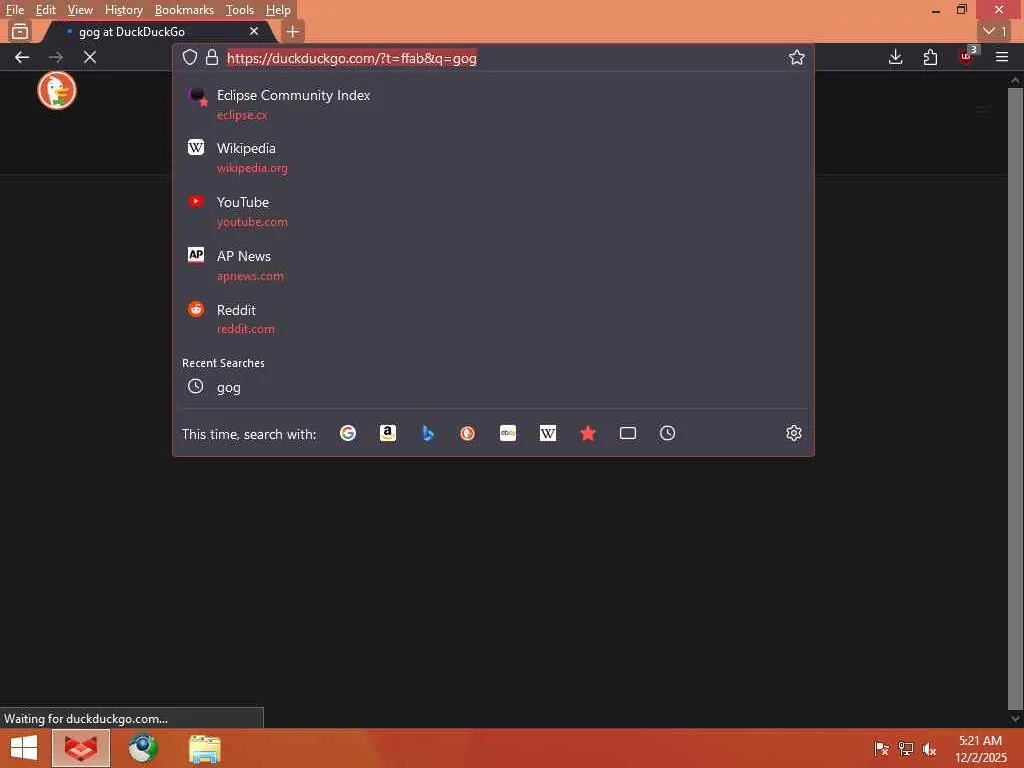Open the network tray icon
This screenshot has width=1024, height=768.
[x=906, y=748]
